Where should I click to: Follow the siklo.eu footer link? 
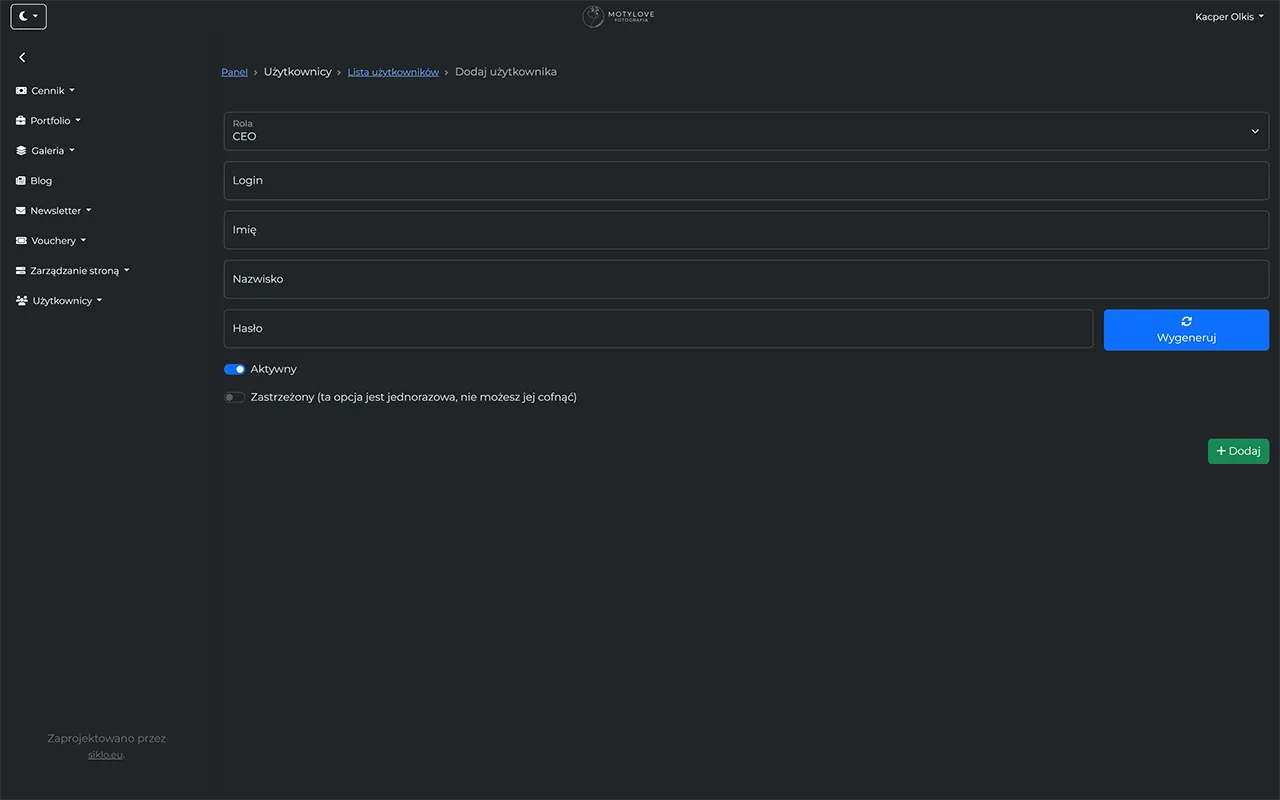tap(105, 754)
